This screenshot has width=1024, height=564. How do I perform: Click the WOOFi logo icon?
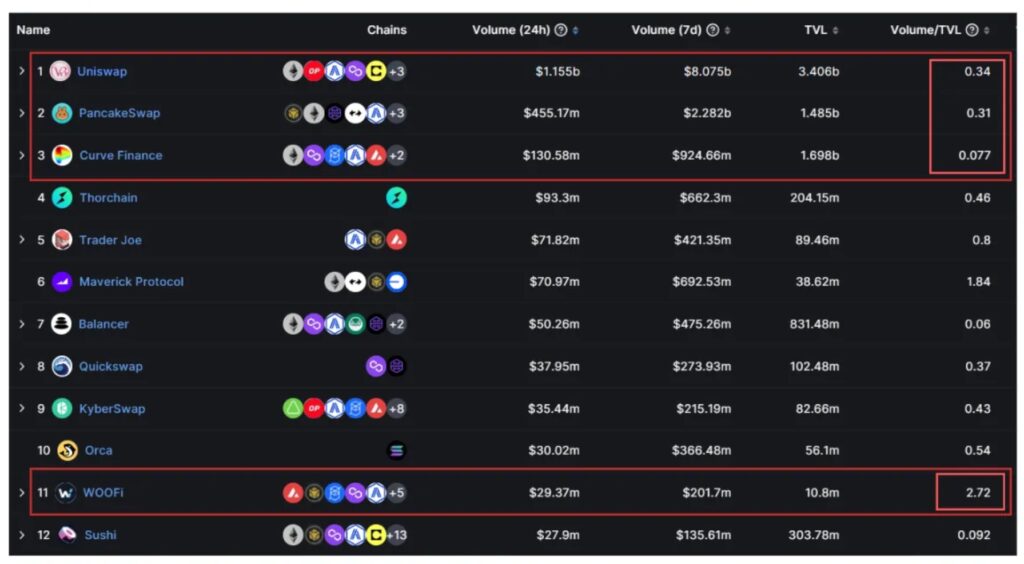click(65, 493)
